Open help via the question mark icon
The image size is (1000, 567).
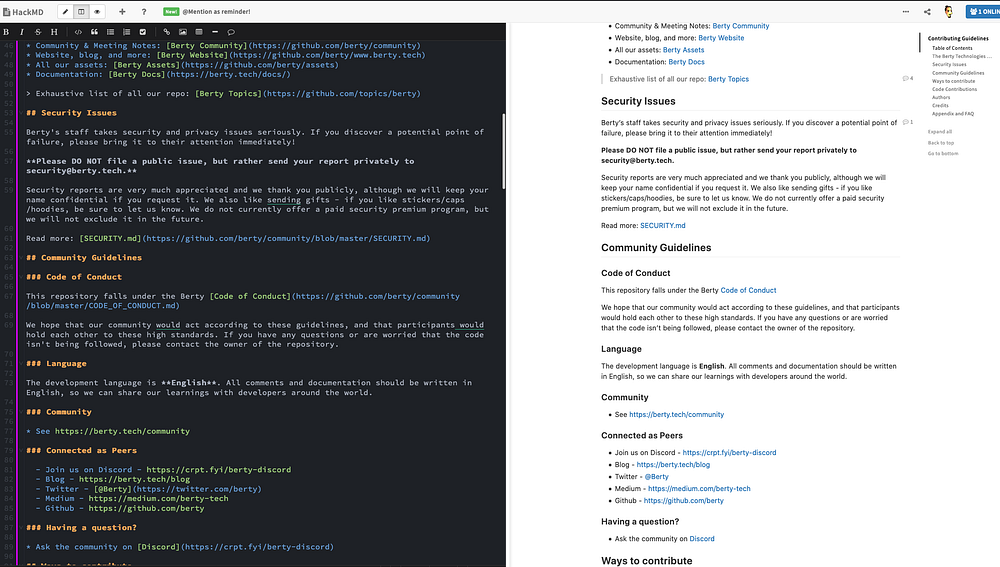(143, 11)
